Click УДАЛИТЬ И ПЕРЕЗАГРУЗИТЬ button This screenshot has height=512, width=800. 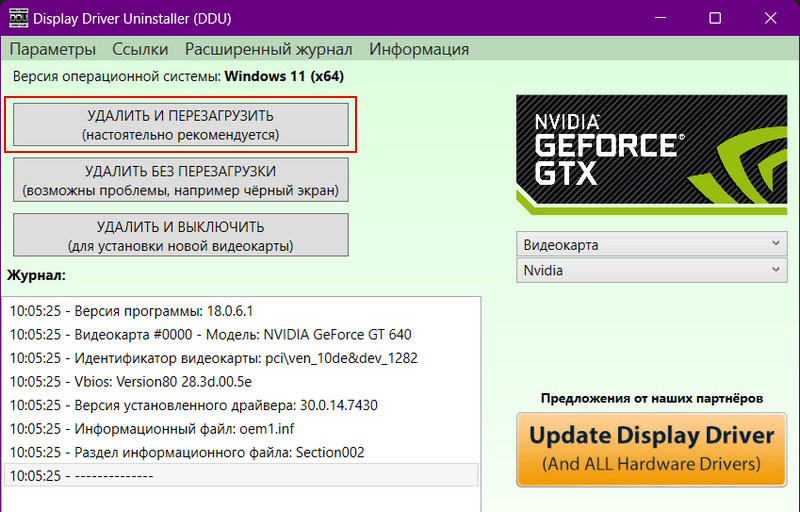pos(181,125)
